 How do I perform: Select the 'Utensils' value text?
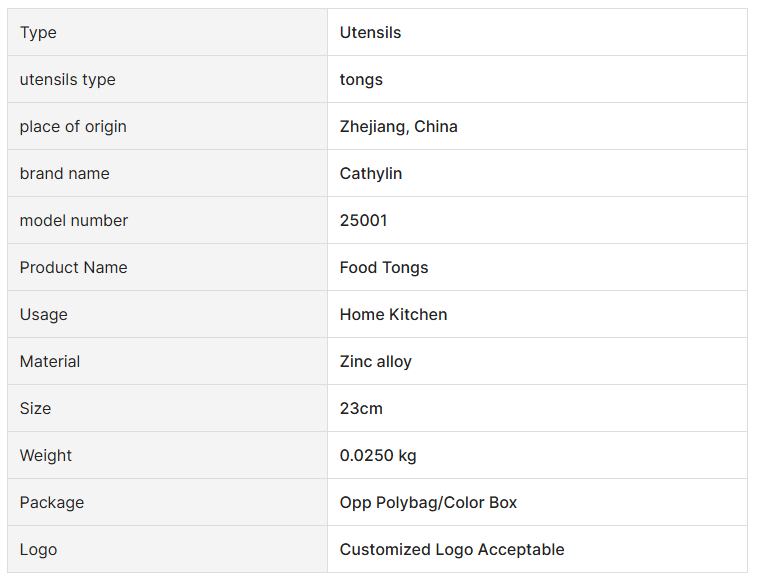pyautogui.click(x=370, y=33)
